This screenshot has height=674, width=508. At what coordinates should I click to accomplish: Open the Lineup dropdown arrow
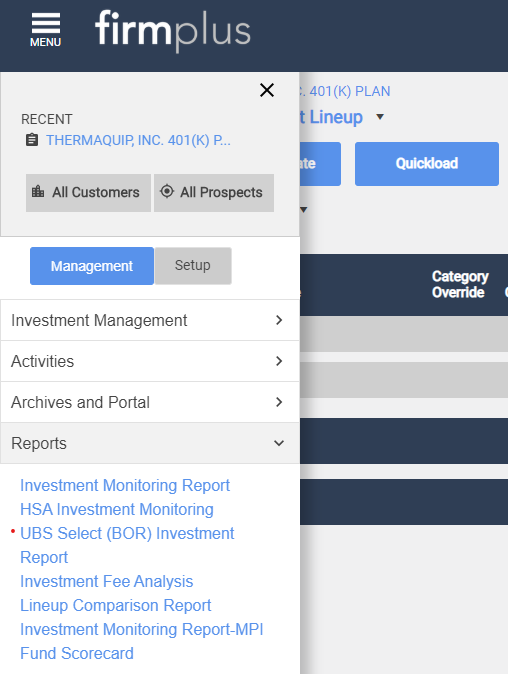coord(380,116)
